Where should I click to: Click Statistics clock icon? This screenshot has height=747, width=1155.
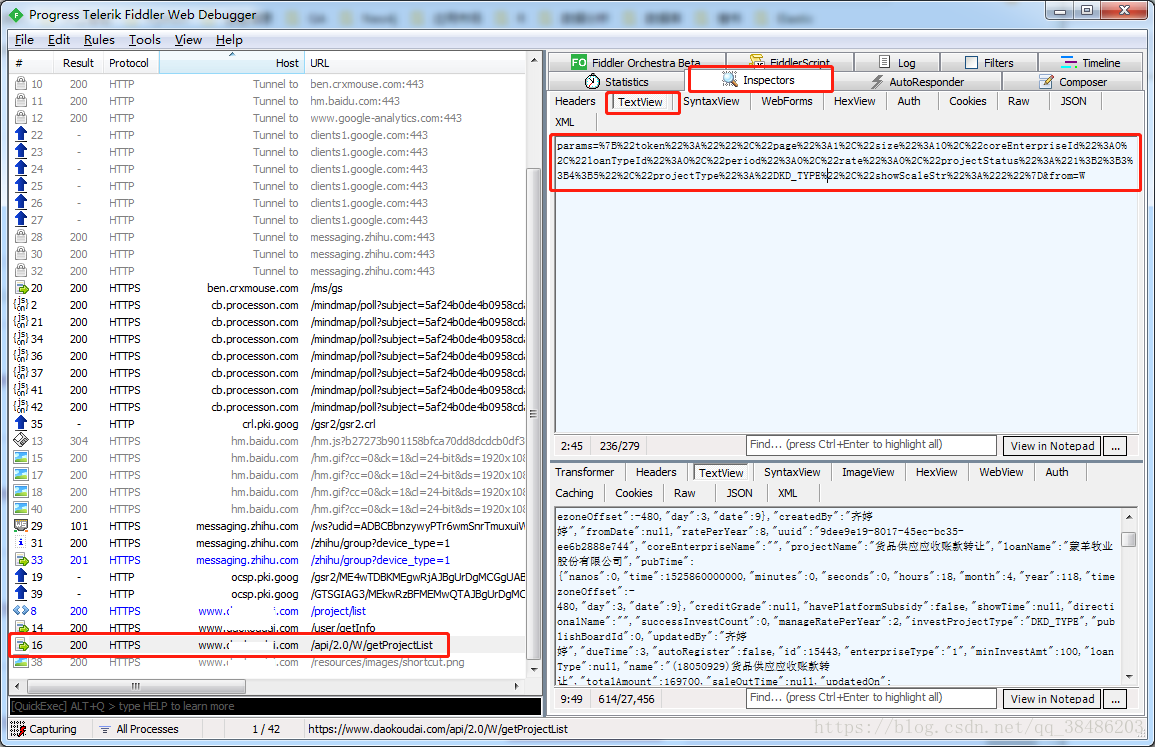(592, 82)
